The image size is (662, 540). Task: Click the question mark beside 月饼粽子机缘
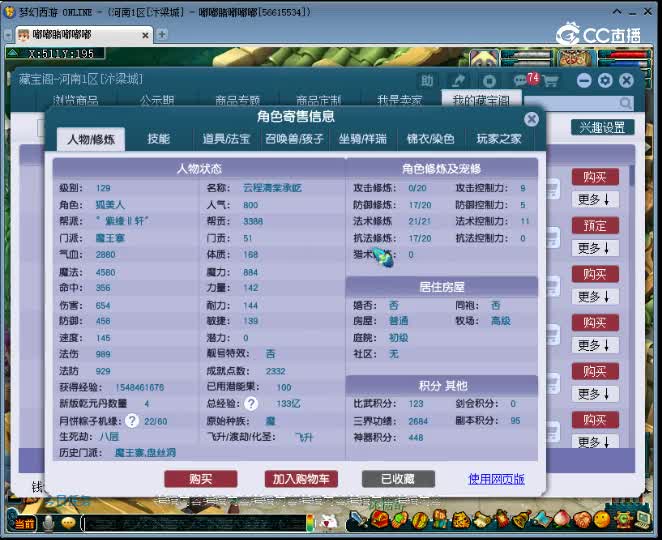point(132,421)
